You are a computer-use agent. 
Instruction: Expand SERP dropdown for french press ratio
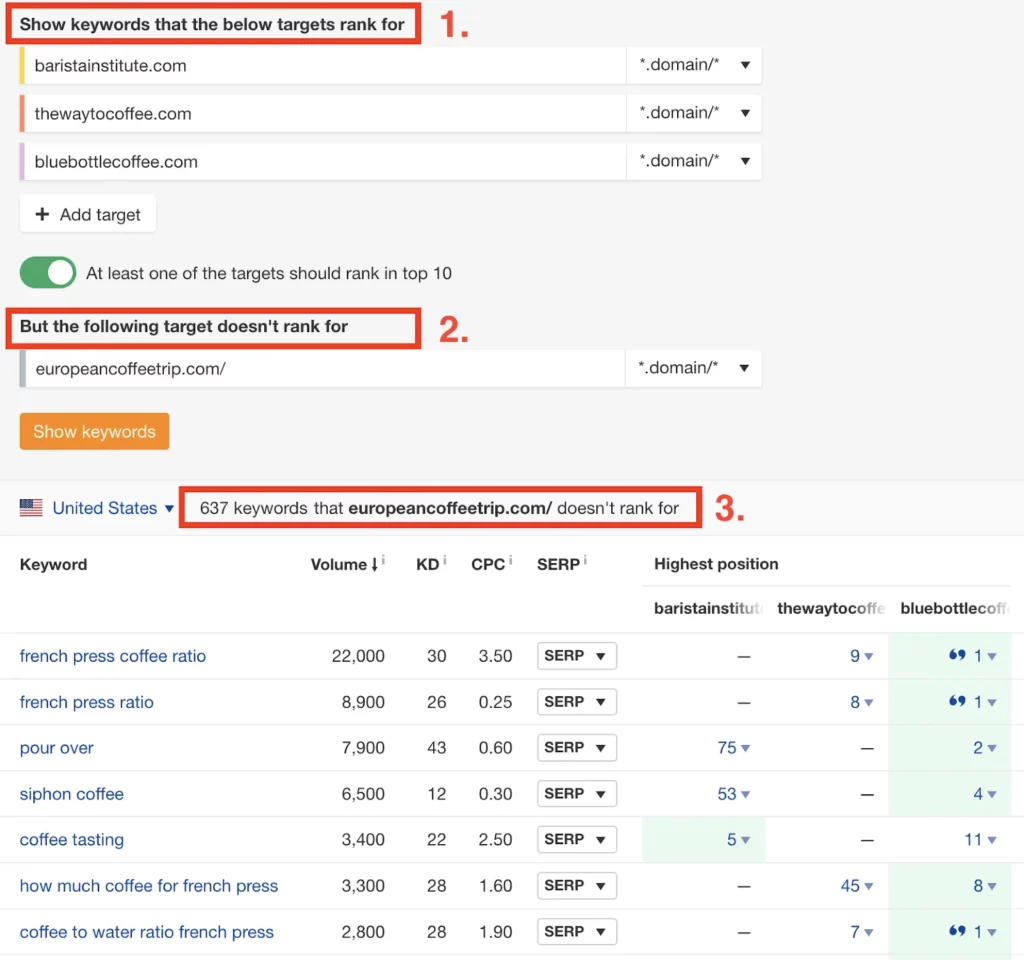tap(577, 702)
